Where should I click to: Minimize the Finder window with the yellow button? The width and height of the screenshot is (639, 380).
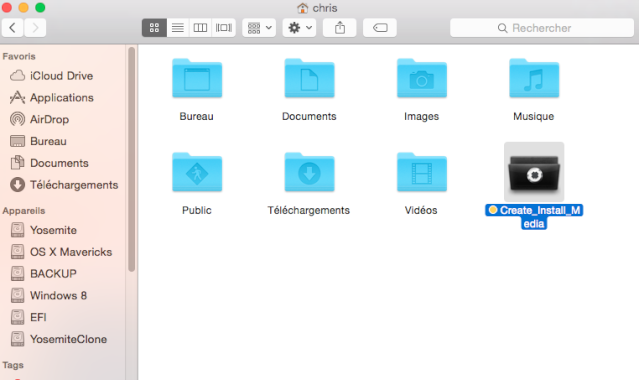(23, 7)
